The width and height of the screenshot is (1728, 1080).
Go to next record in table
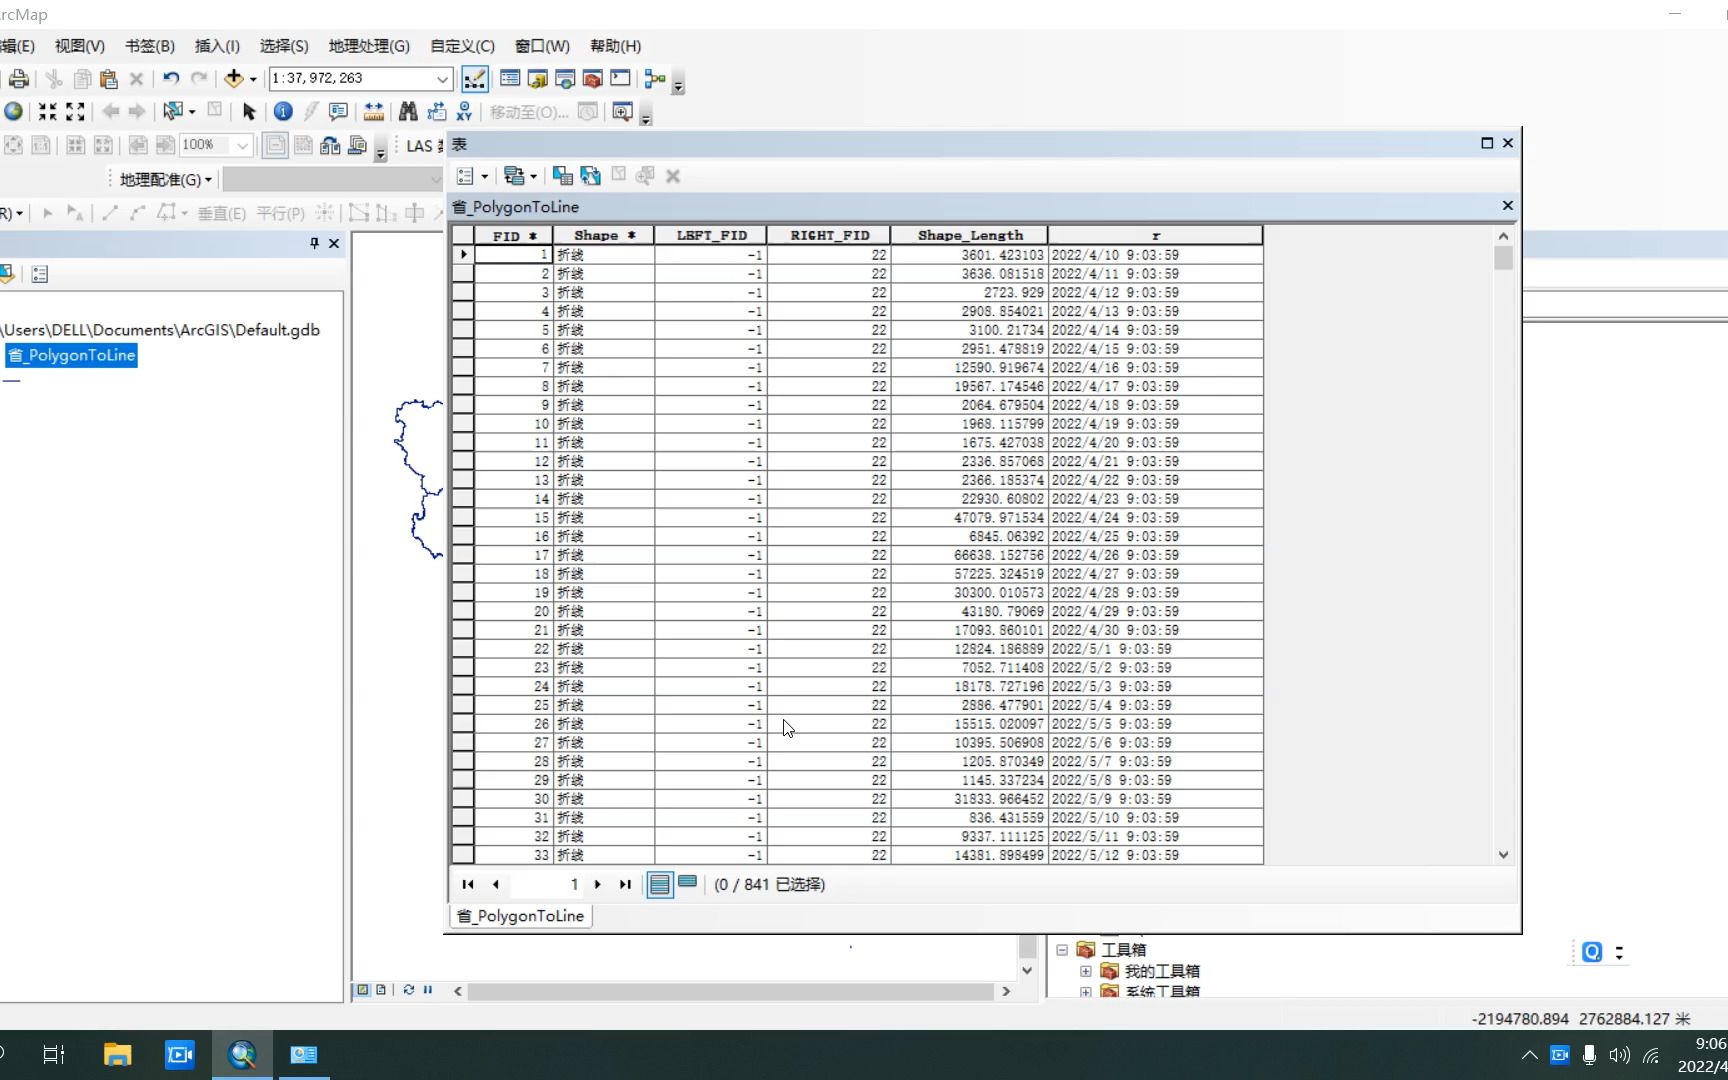[x=598, y=884]
